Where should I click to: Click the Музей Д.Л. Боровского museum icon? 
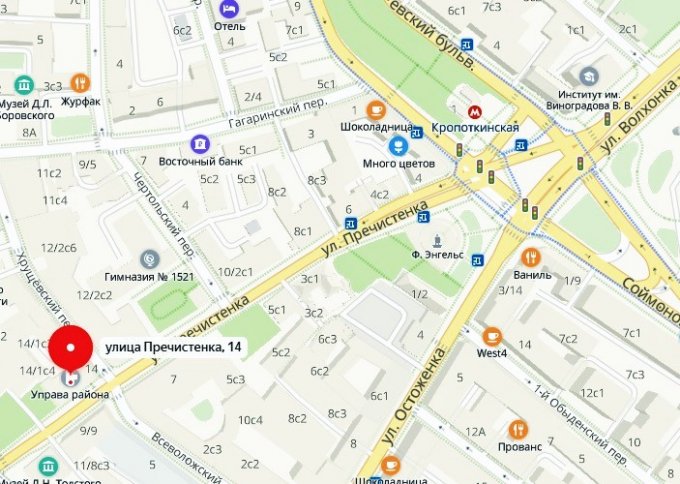click(x=24, y=85)
